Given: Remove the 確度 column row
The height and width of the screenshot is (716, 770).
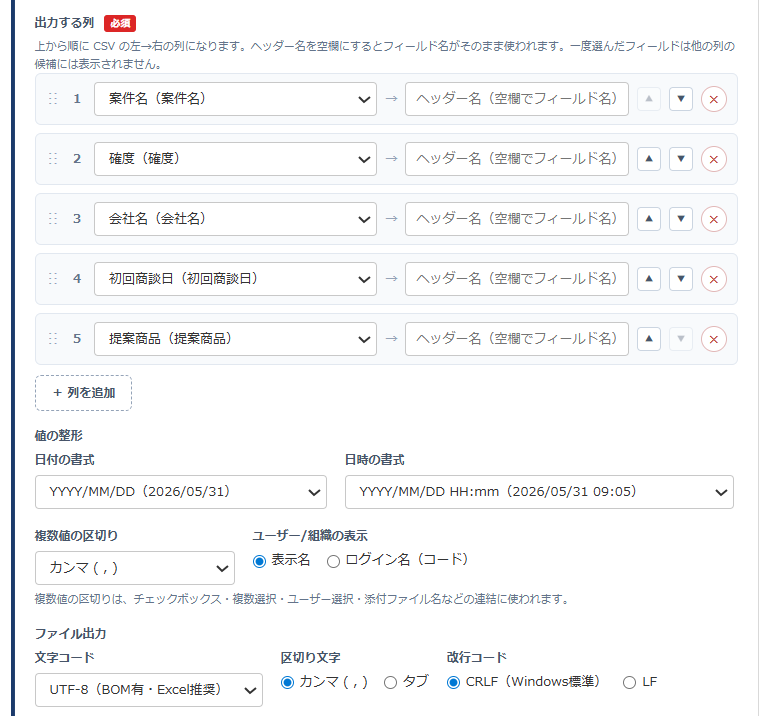Looking at the screenshot, I should click(x=714, y=159).
